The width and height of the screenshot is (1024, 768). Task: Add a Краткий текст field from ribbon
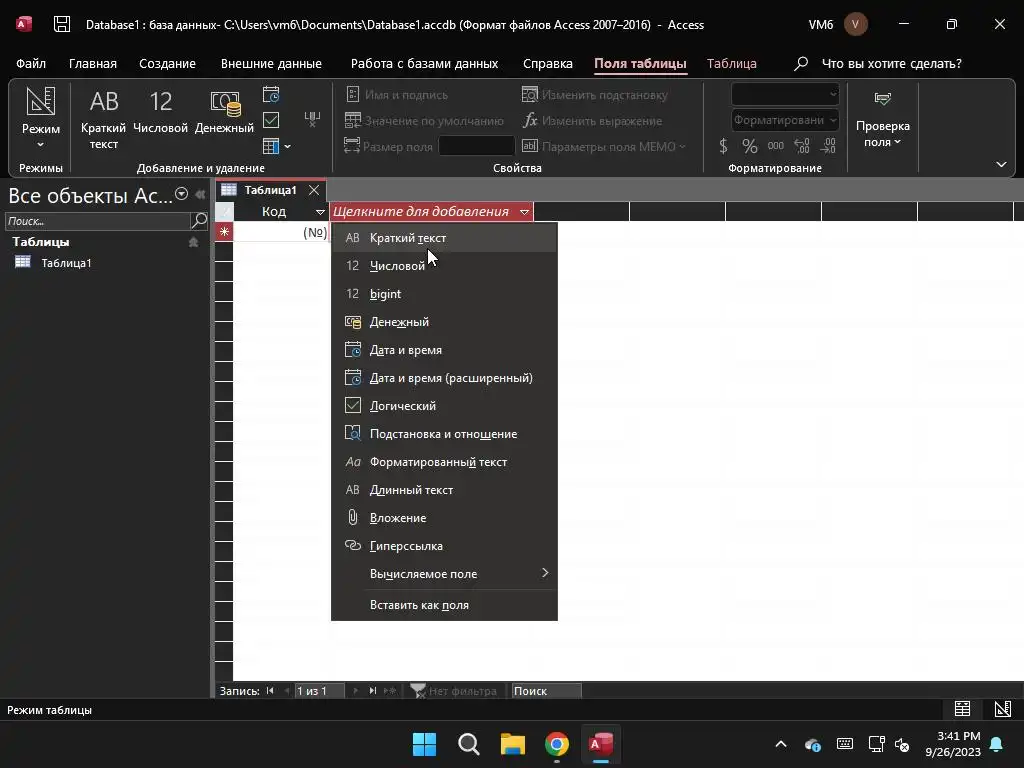point(103,119)
